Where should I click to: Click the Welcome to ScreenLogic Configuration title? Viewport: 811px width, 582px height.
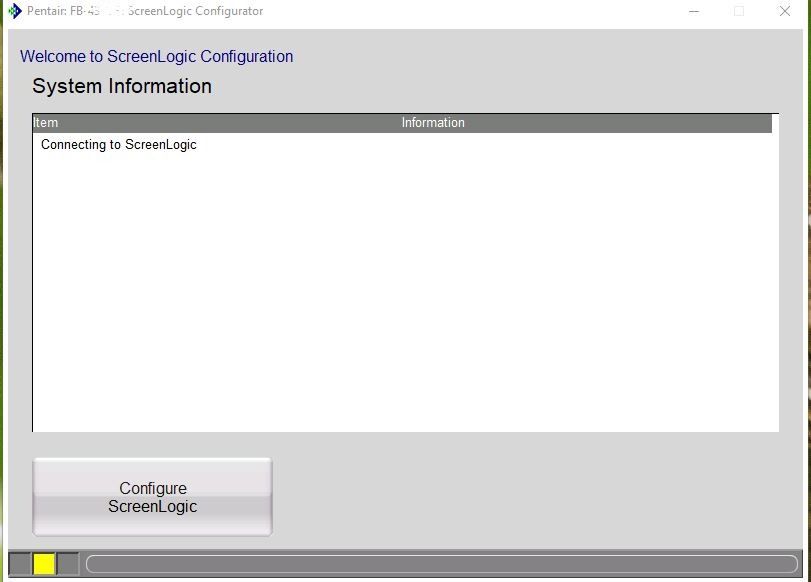click(x=157, y=56)
